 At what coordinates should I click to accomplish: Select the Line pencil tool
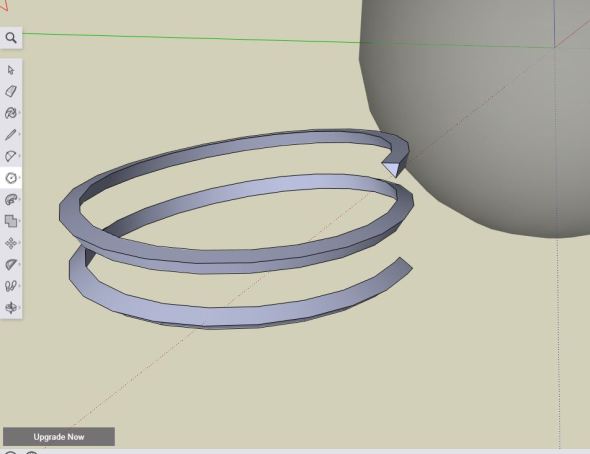11,135
